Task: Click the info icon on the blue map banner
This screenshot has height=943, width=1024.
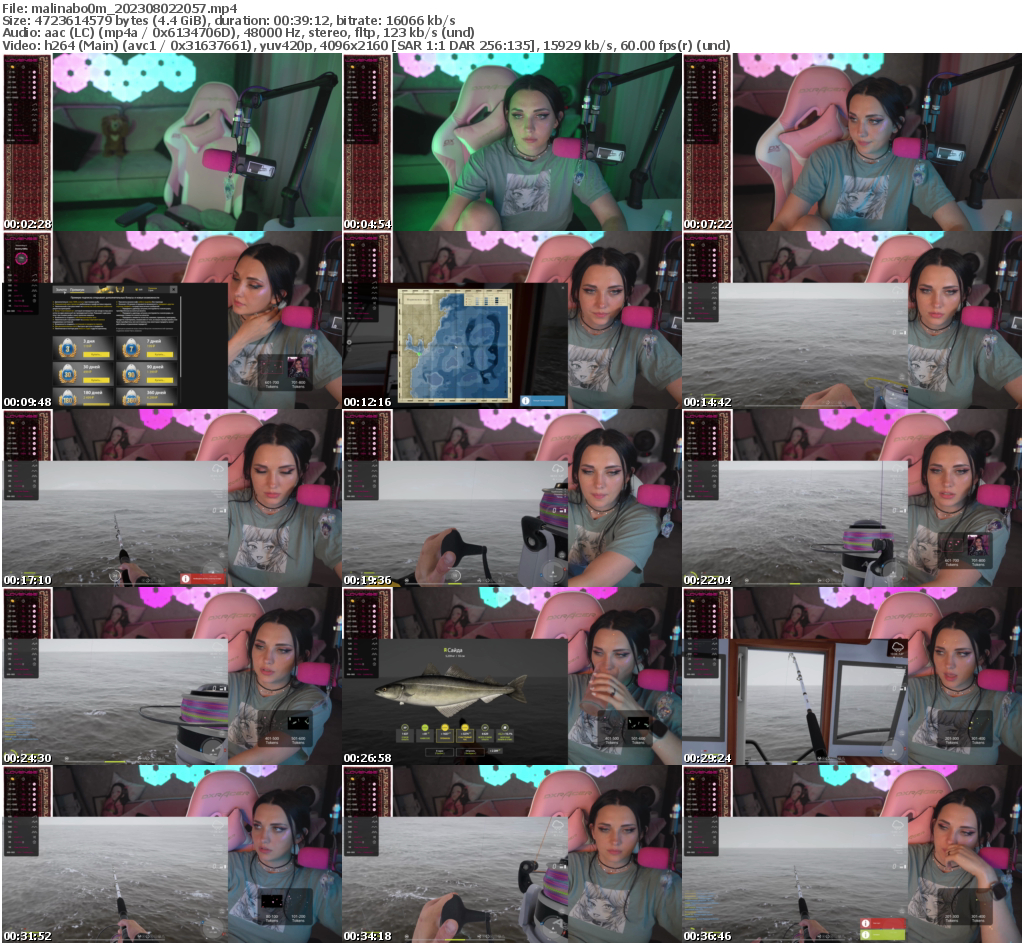Action: (525, 400)
